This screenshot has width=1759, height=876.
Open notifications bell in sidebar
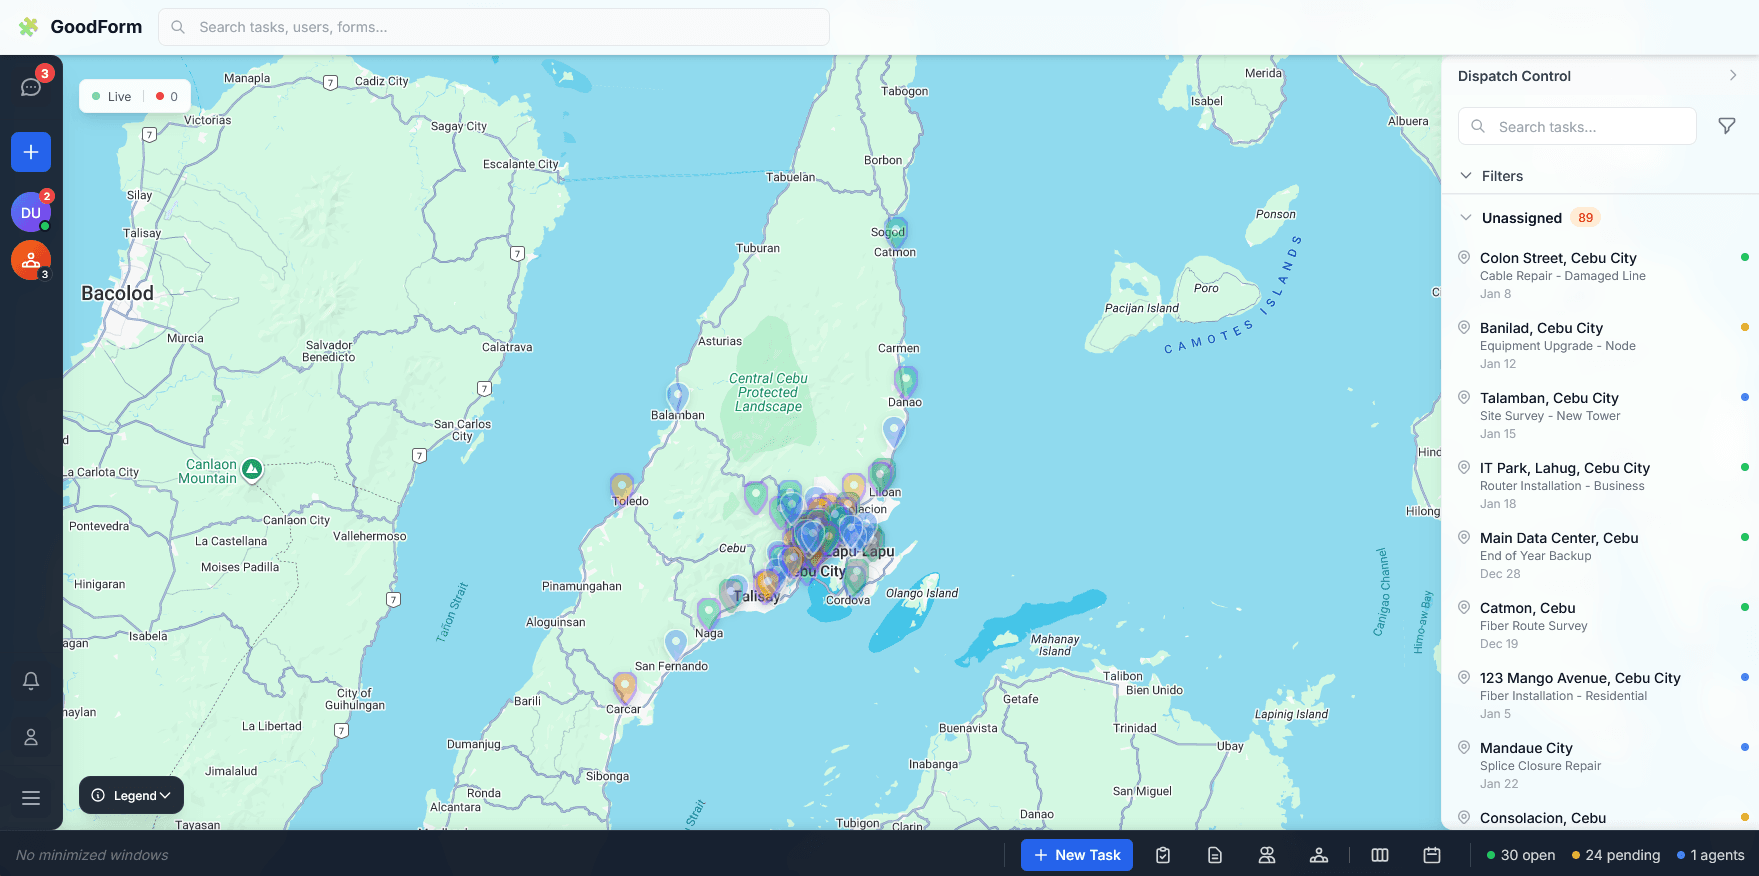point(31,681)
